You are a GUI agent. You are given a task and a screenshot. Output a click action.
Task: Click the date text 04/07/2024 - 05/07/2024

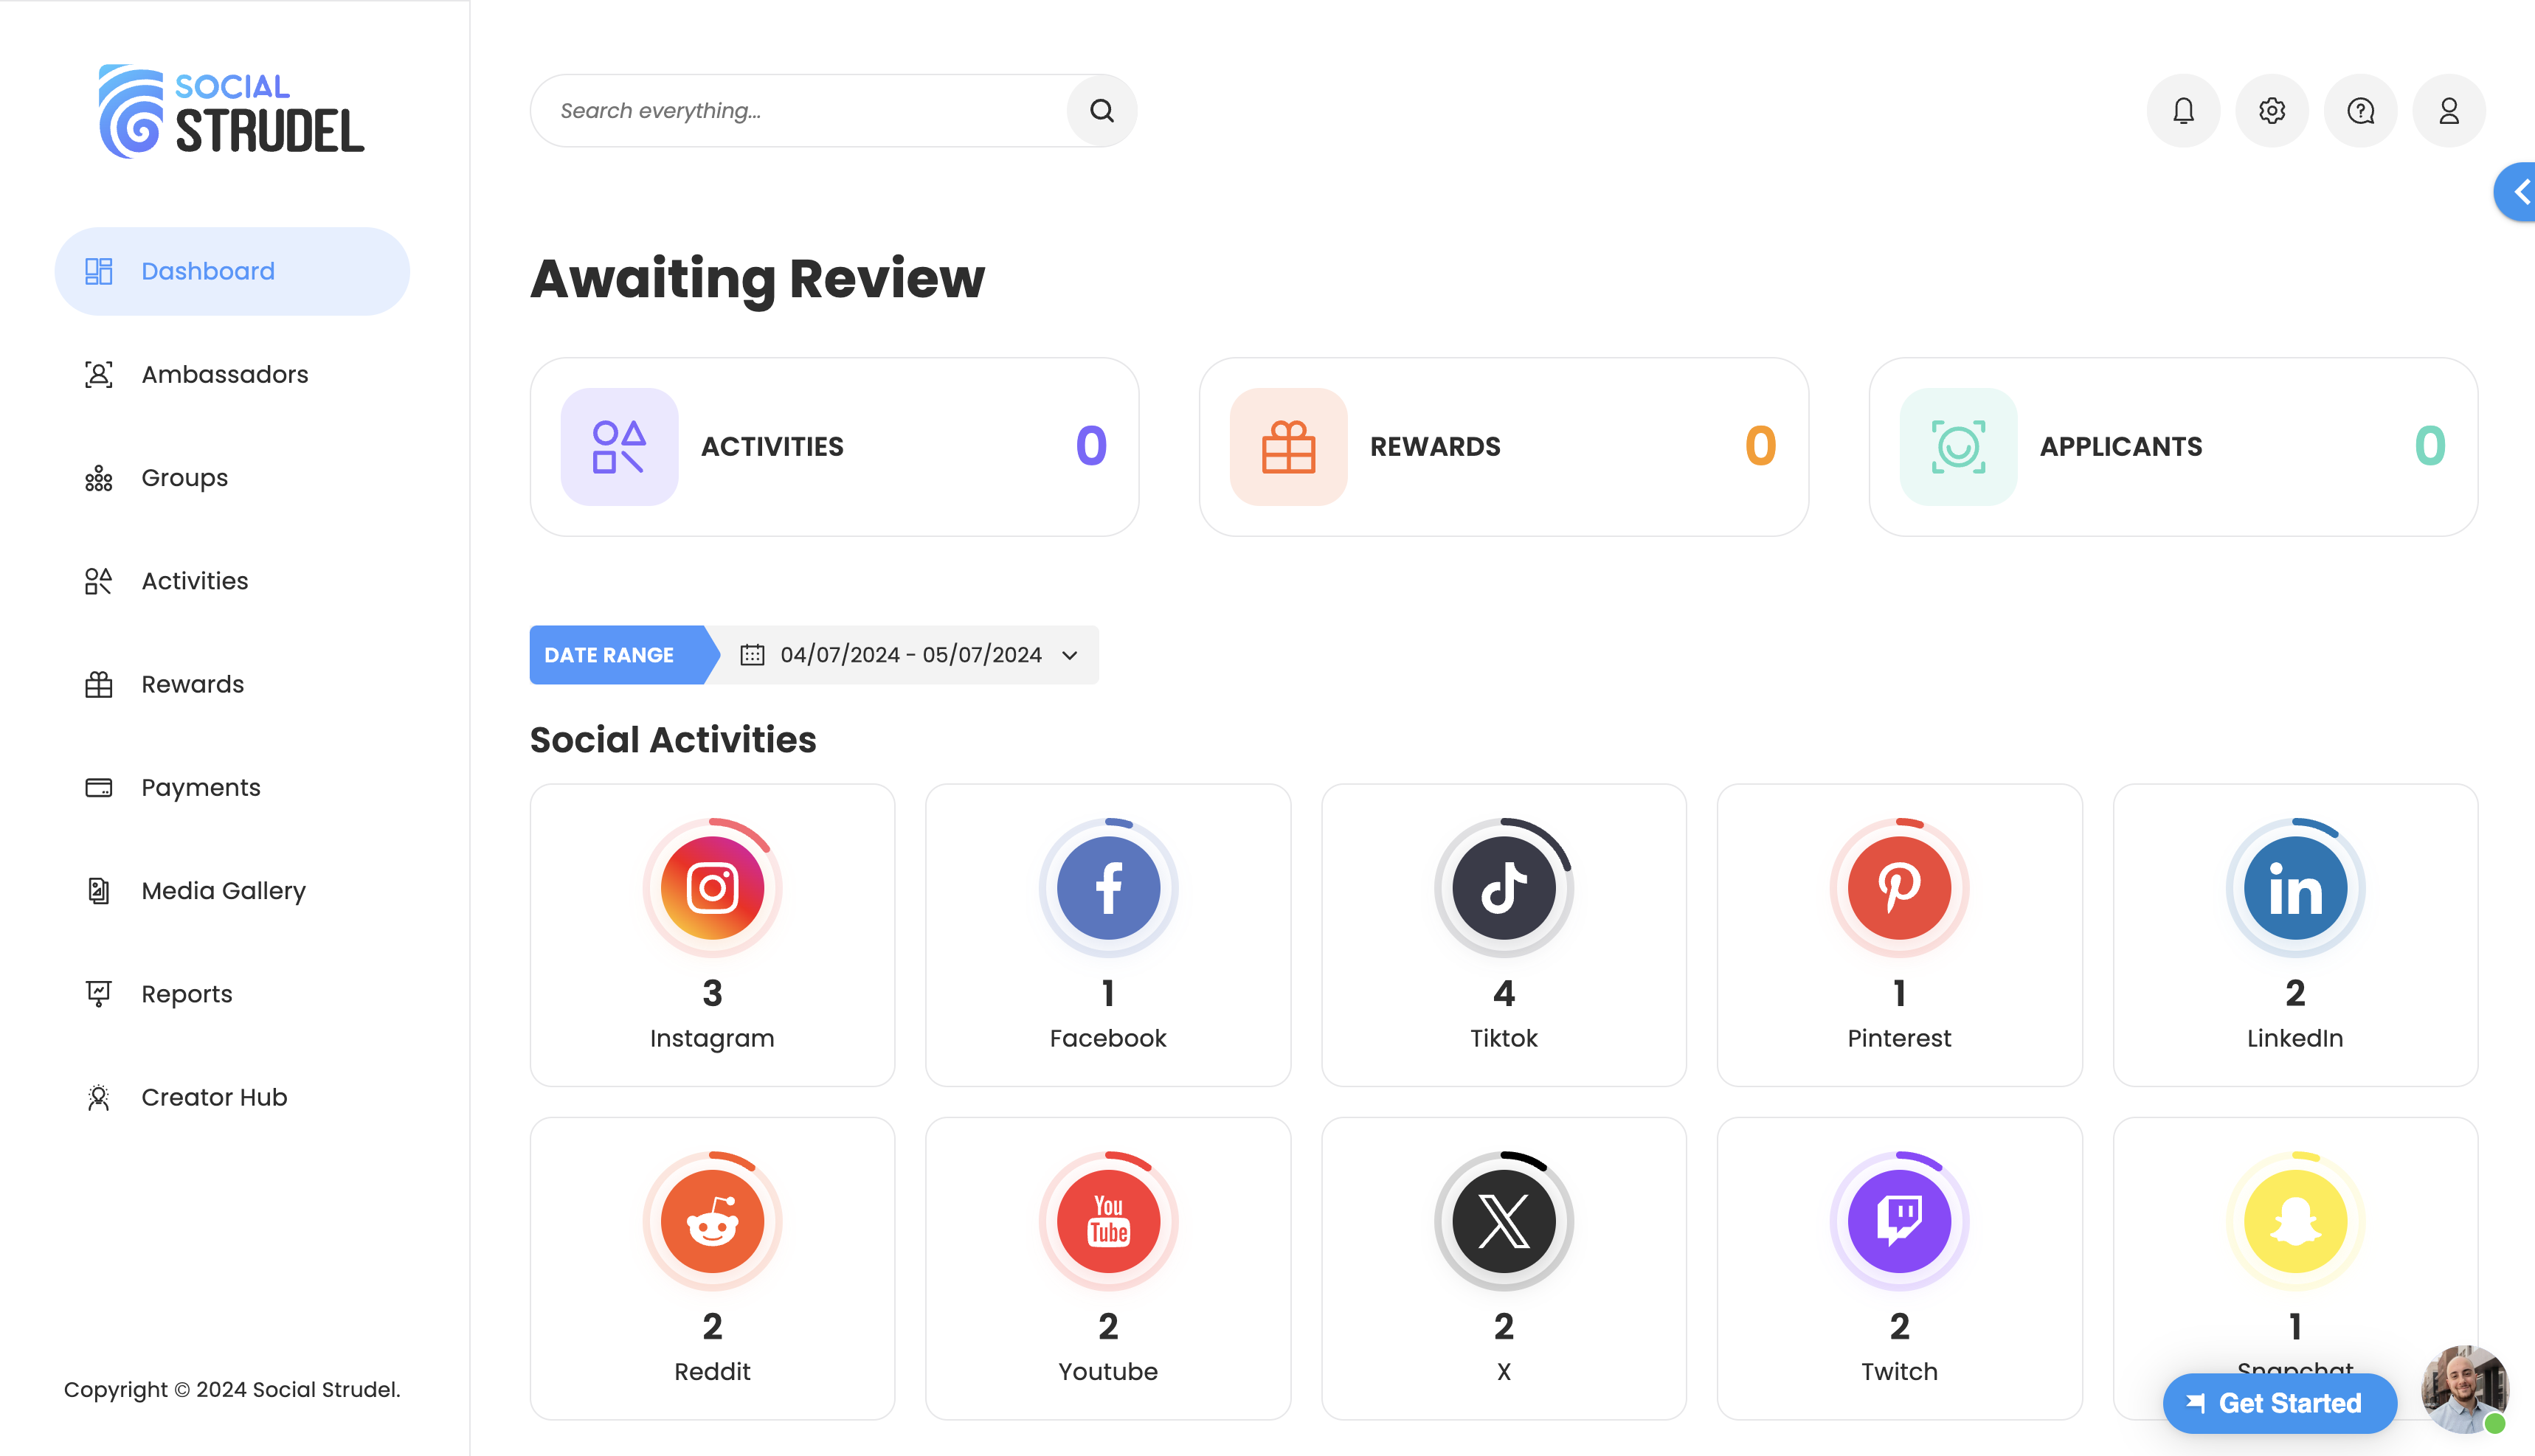911,655
